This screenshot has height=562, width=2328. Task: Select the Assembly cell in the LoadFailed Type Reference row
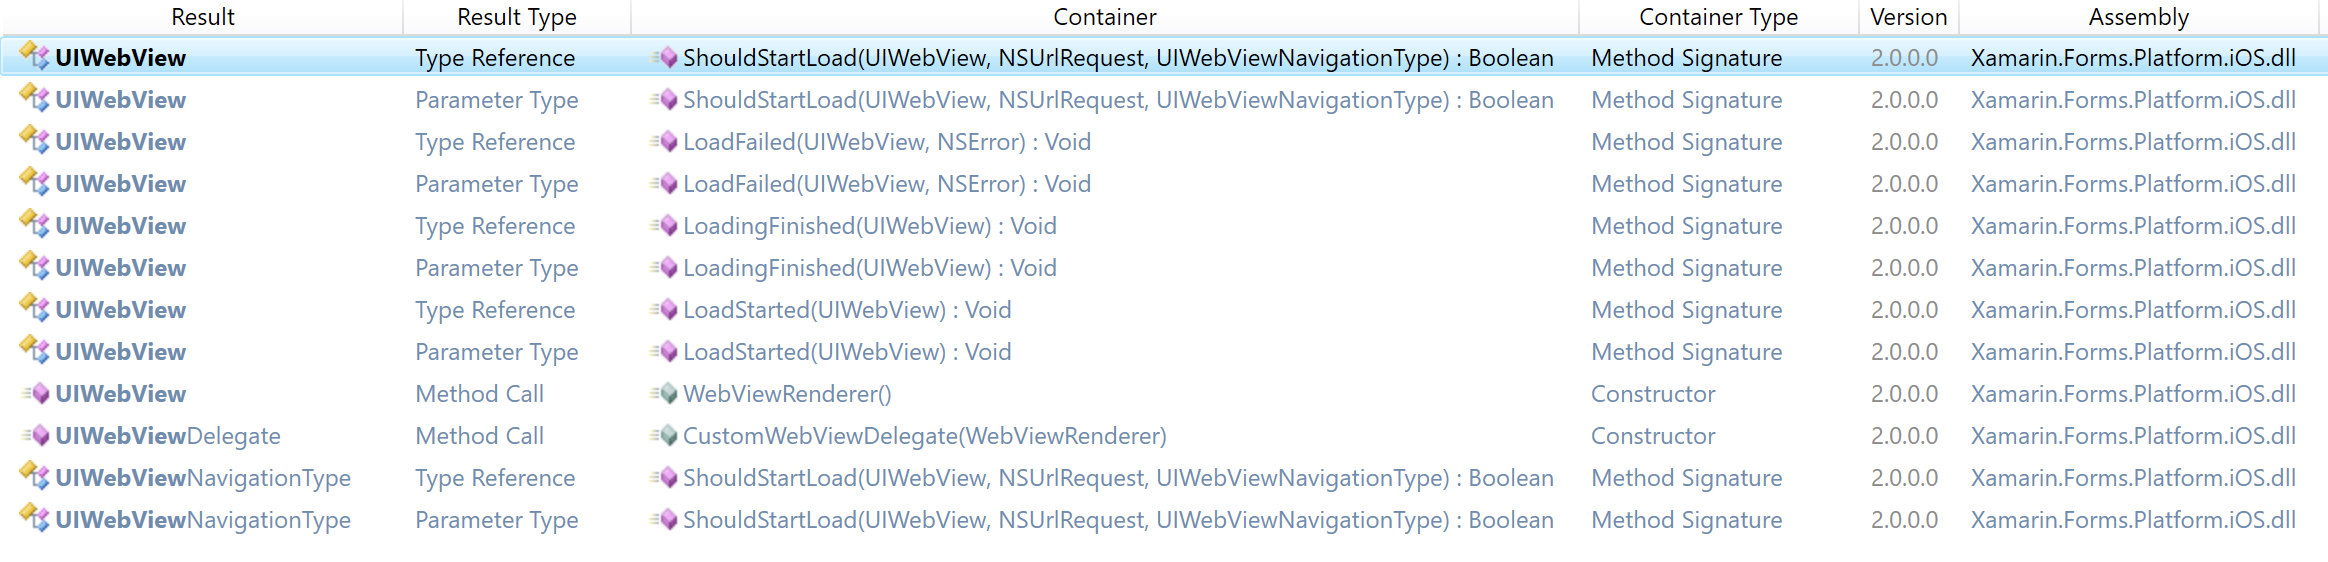pyautogui.click(x=2133, y=142)
